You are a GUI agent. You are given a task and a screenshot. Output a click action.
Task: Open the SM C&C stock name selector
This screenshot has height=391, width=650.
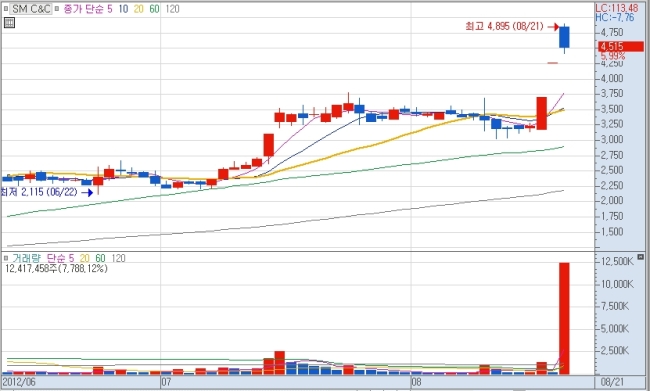pyautogui.click(x=31, y=9)
